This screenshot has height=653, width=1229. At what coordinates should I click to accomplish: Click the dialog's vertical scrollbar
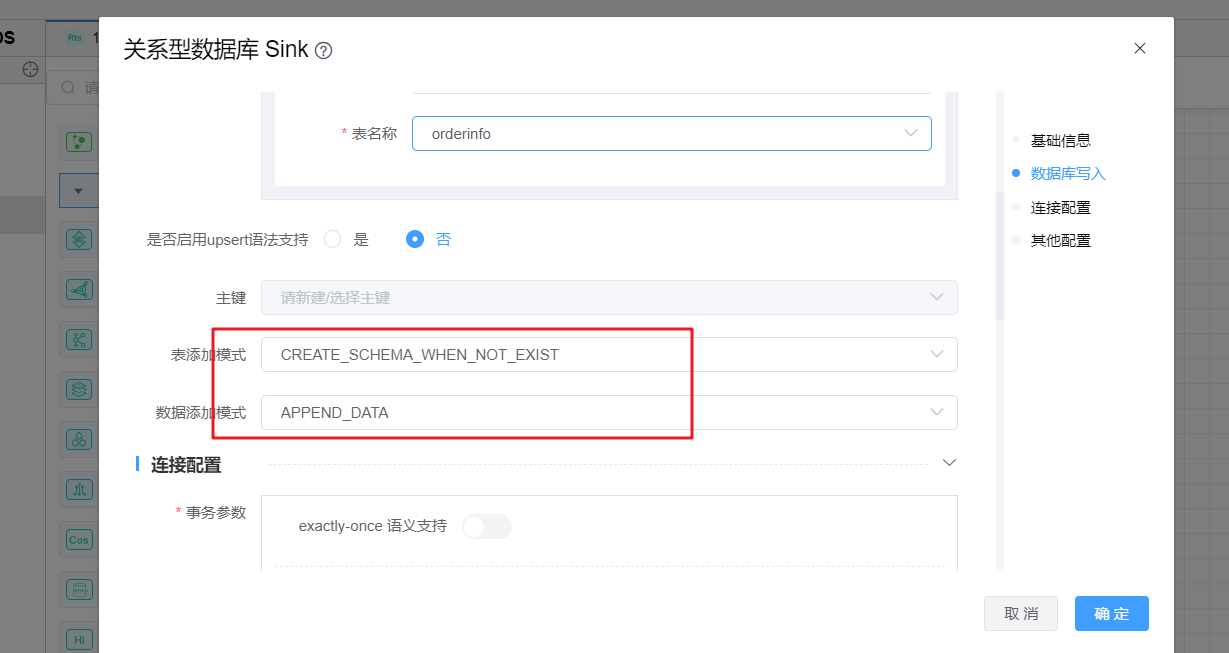click(x=999, y=255)
